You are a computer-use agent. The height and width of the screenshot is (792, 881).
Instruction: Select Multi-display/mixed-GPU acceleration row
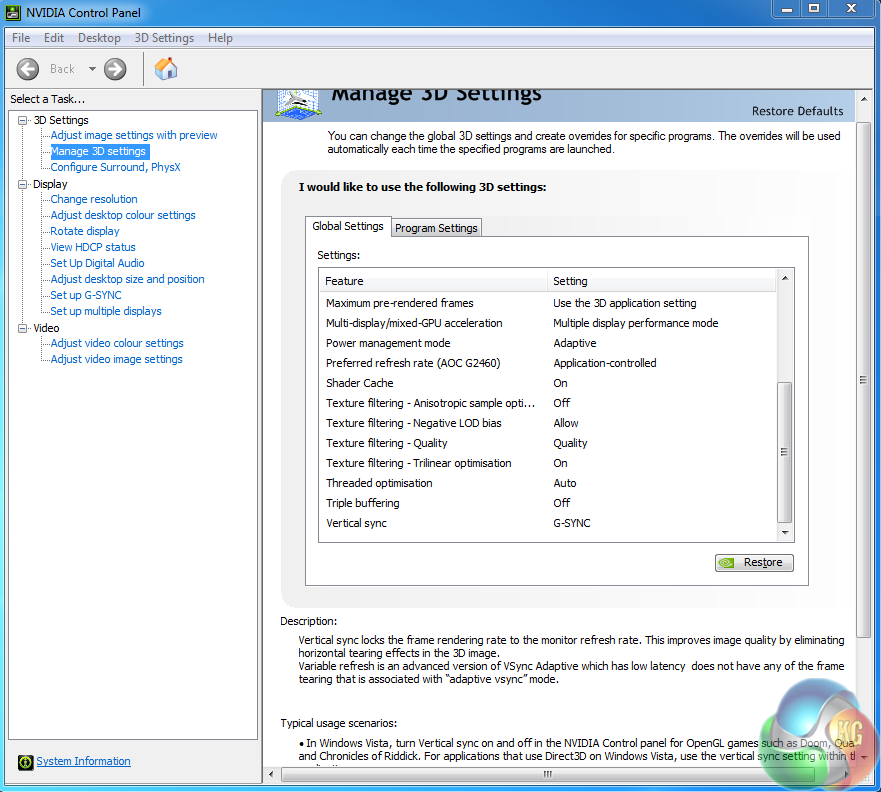(x=548, y=324)
